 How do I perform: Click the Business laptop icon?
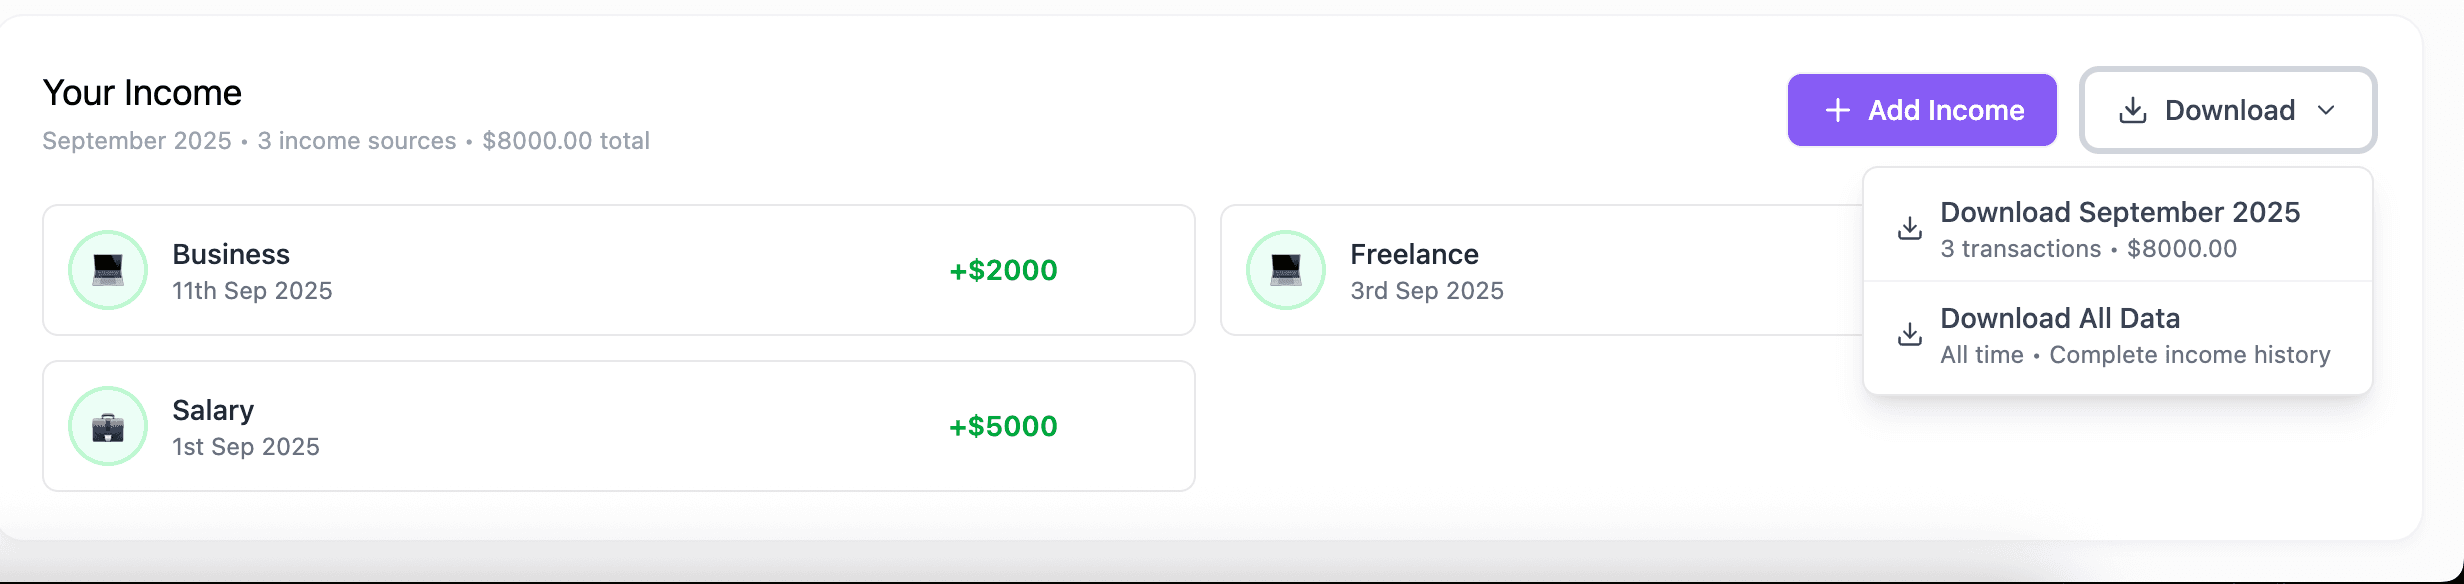pyautogui.click(x=107, y=268)
